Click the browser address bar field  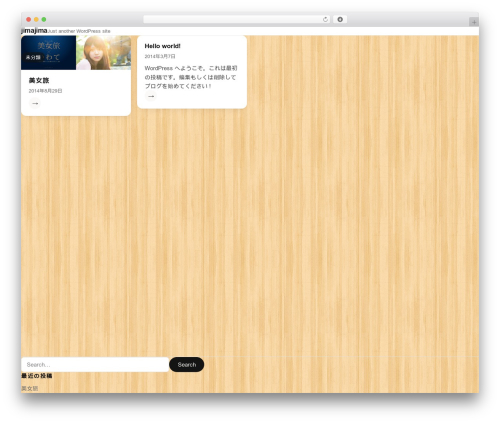coord(237,20)
